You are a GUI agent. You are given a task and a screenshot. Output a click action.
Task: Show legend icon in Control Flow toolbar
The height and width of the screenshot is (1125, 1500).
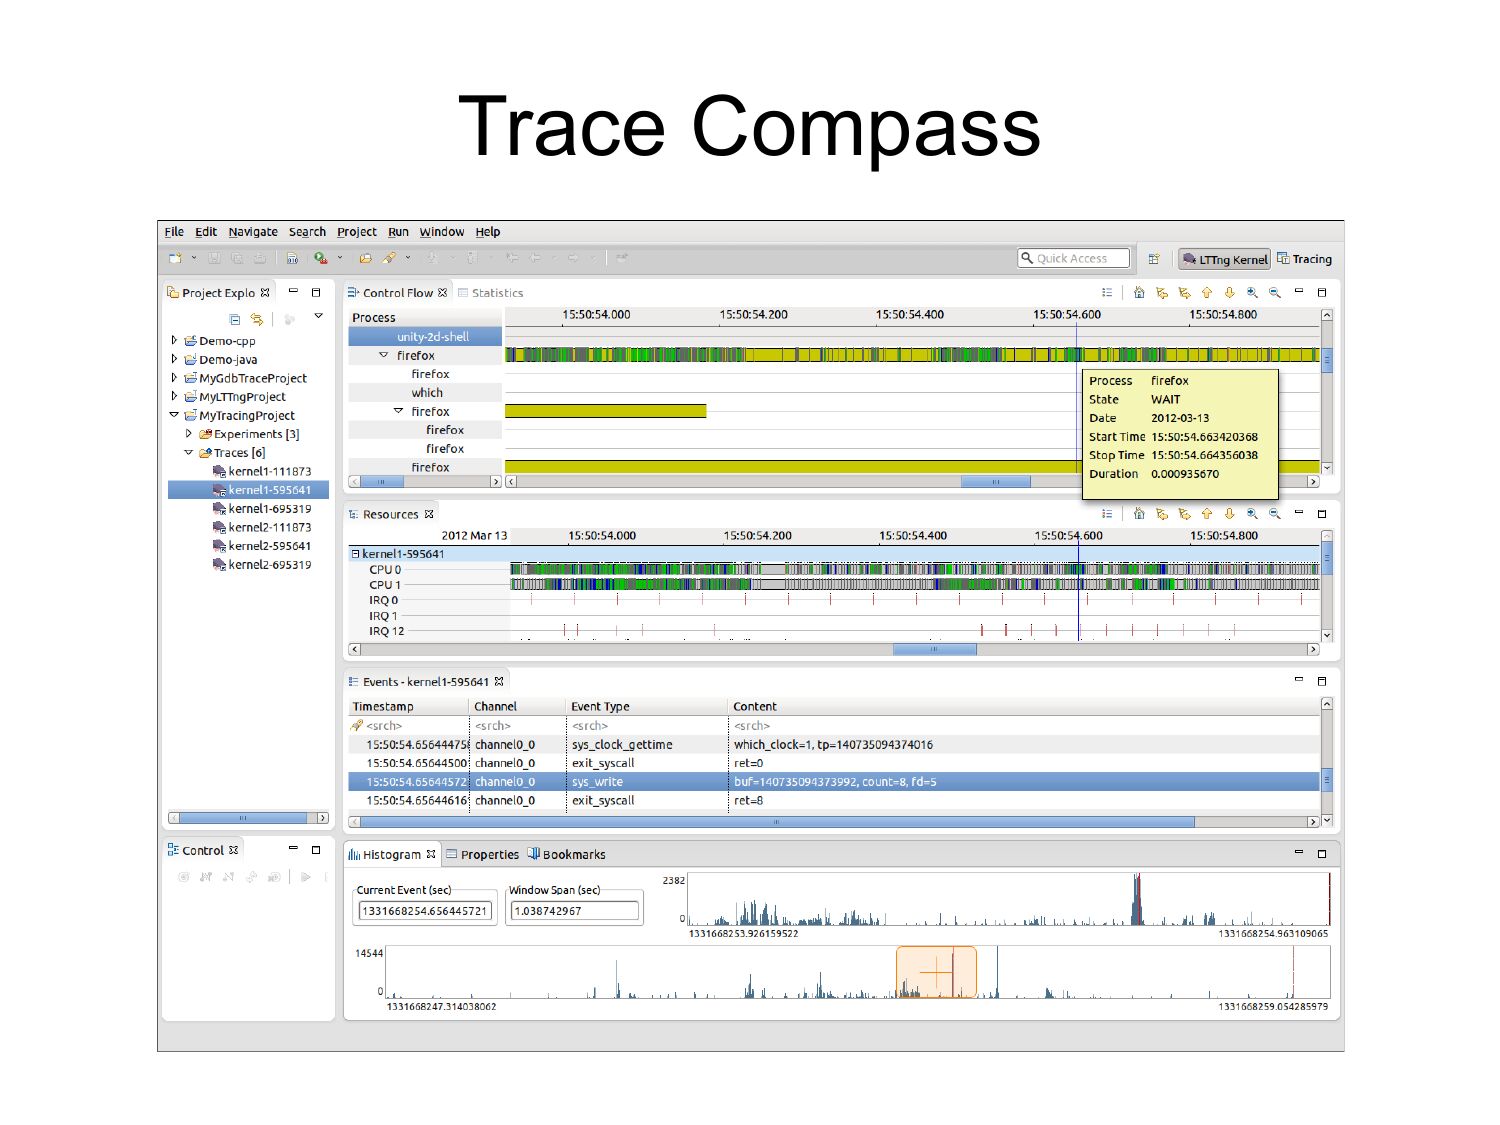pos(1106,293)
